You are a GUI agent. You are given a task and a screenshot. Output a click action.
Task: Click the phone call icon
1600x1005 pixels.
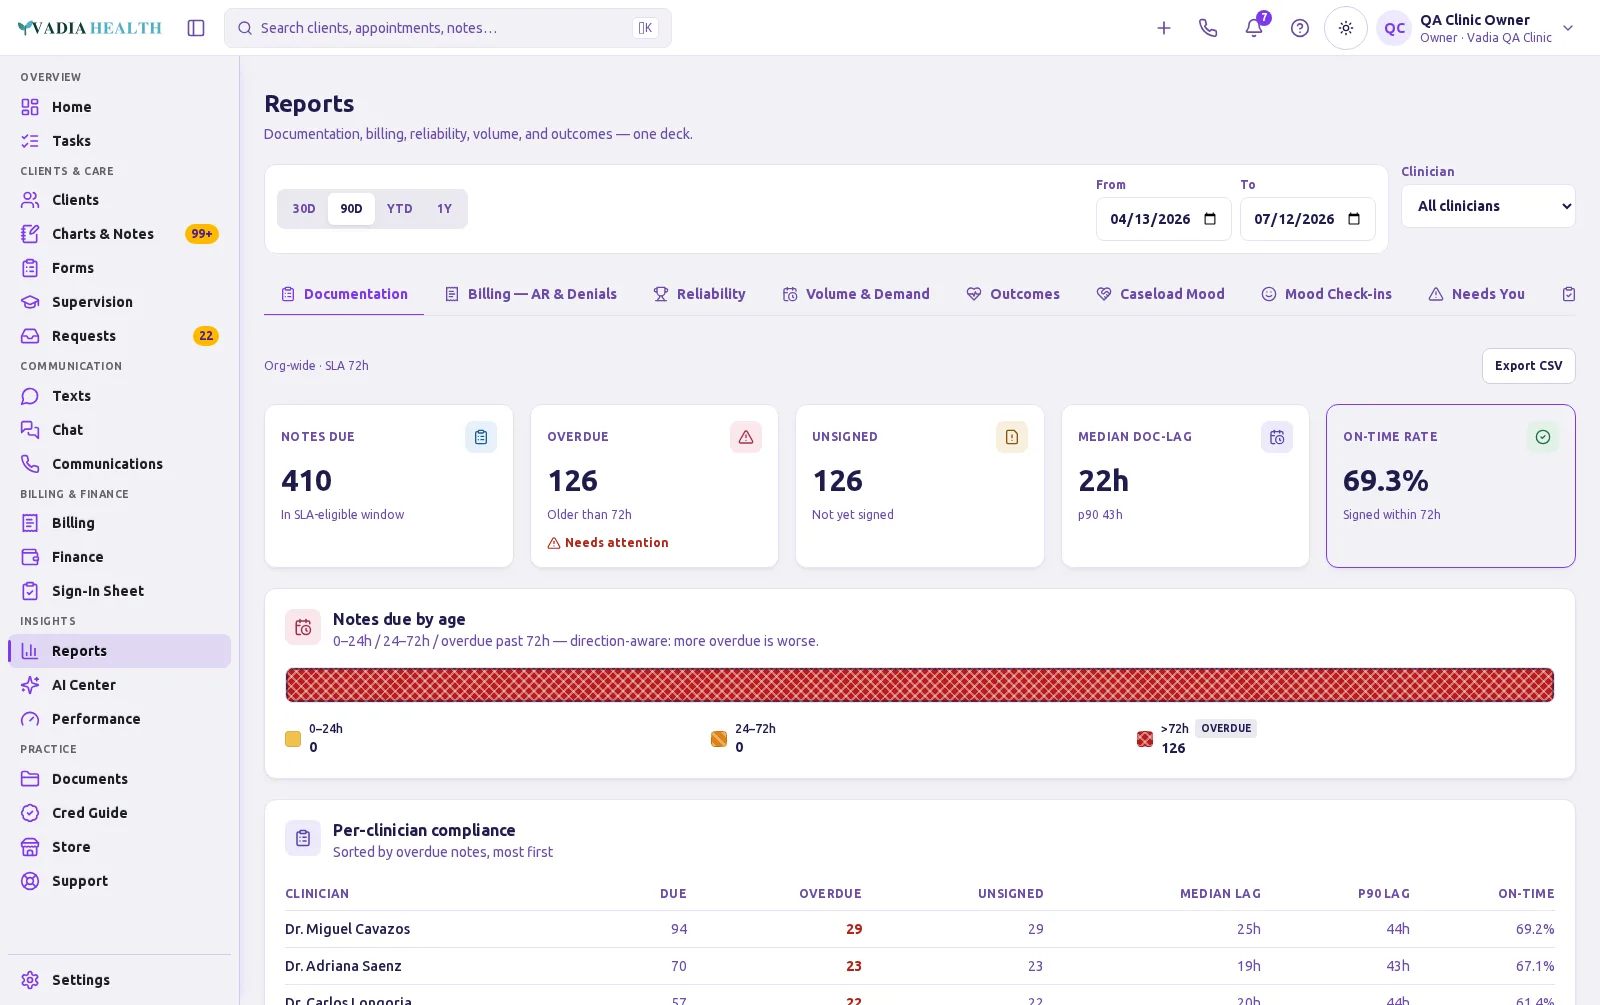1208,28
